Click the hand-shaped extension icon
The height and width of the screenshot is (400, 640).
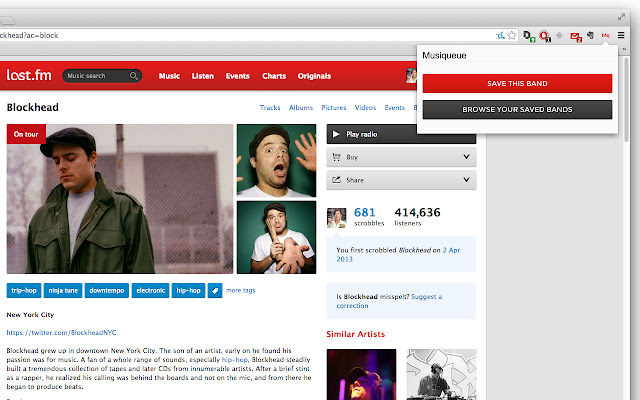click(x=590, y=36)
